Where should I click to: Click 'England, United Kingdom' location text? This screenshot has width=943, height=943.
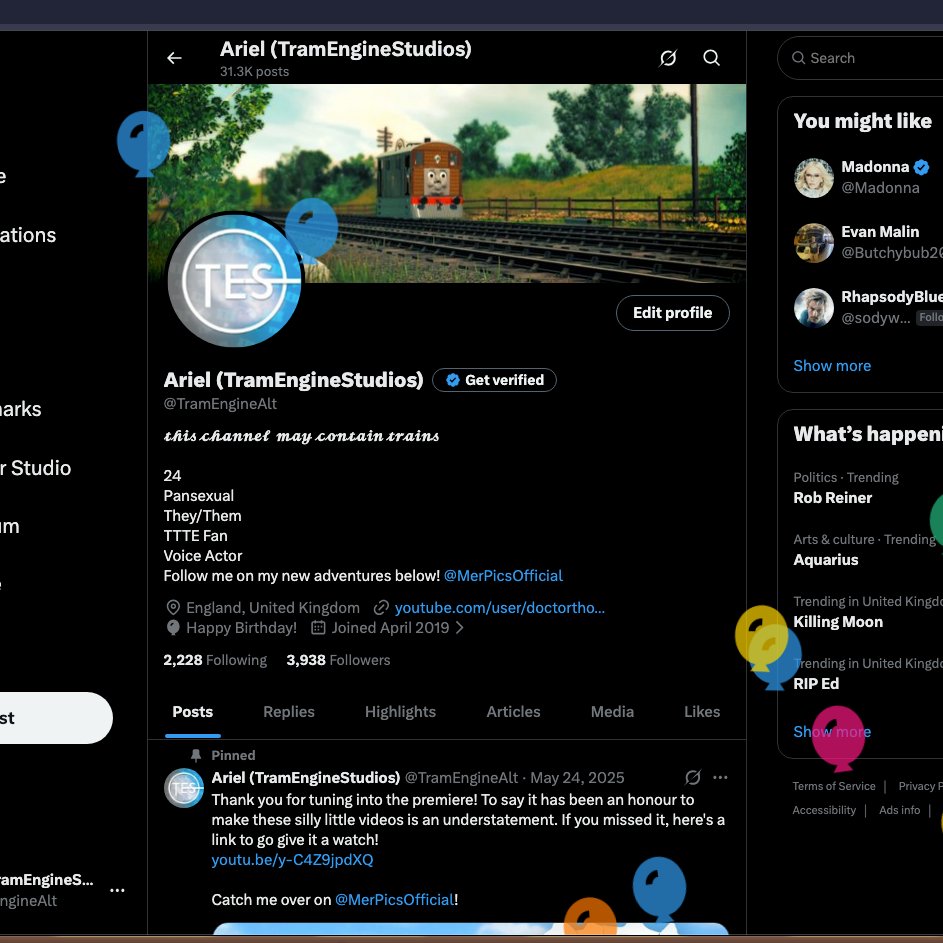(x=273, y=607)
